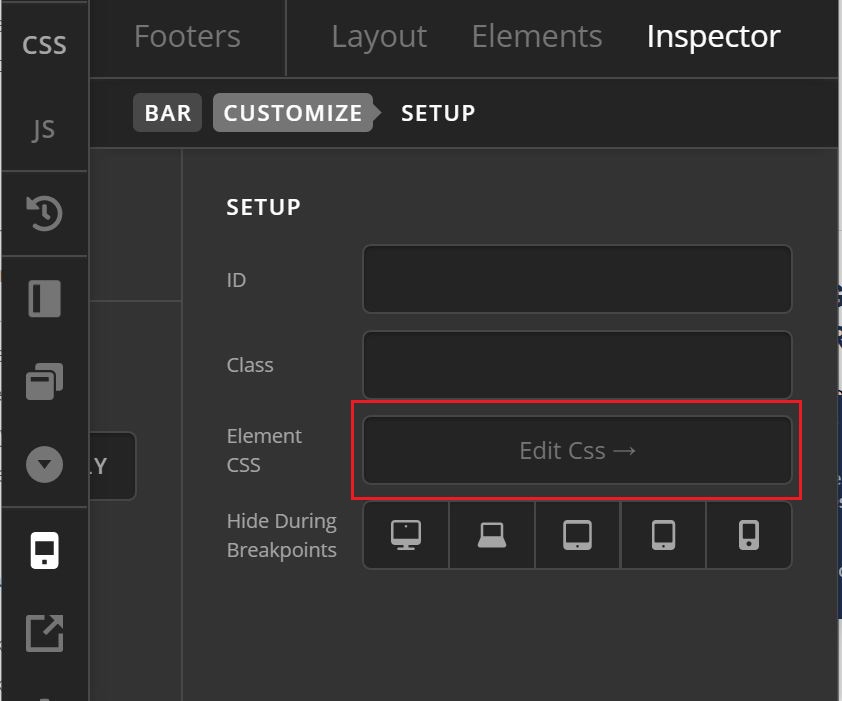Toggle the sidebar layout panel icon
This screenshot has height=701, width=842.
pos(45,298)
